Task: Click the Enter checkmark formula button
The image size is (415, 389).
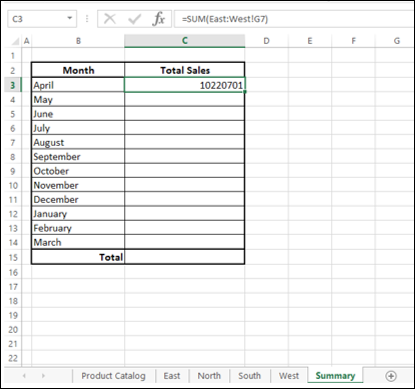Action: point(134,19)
